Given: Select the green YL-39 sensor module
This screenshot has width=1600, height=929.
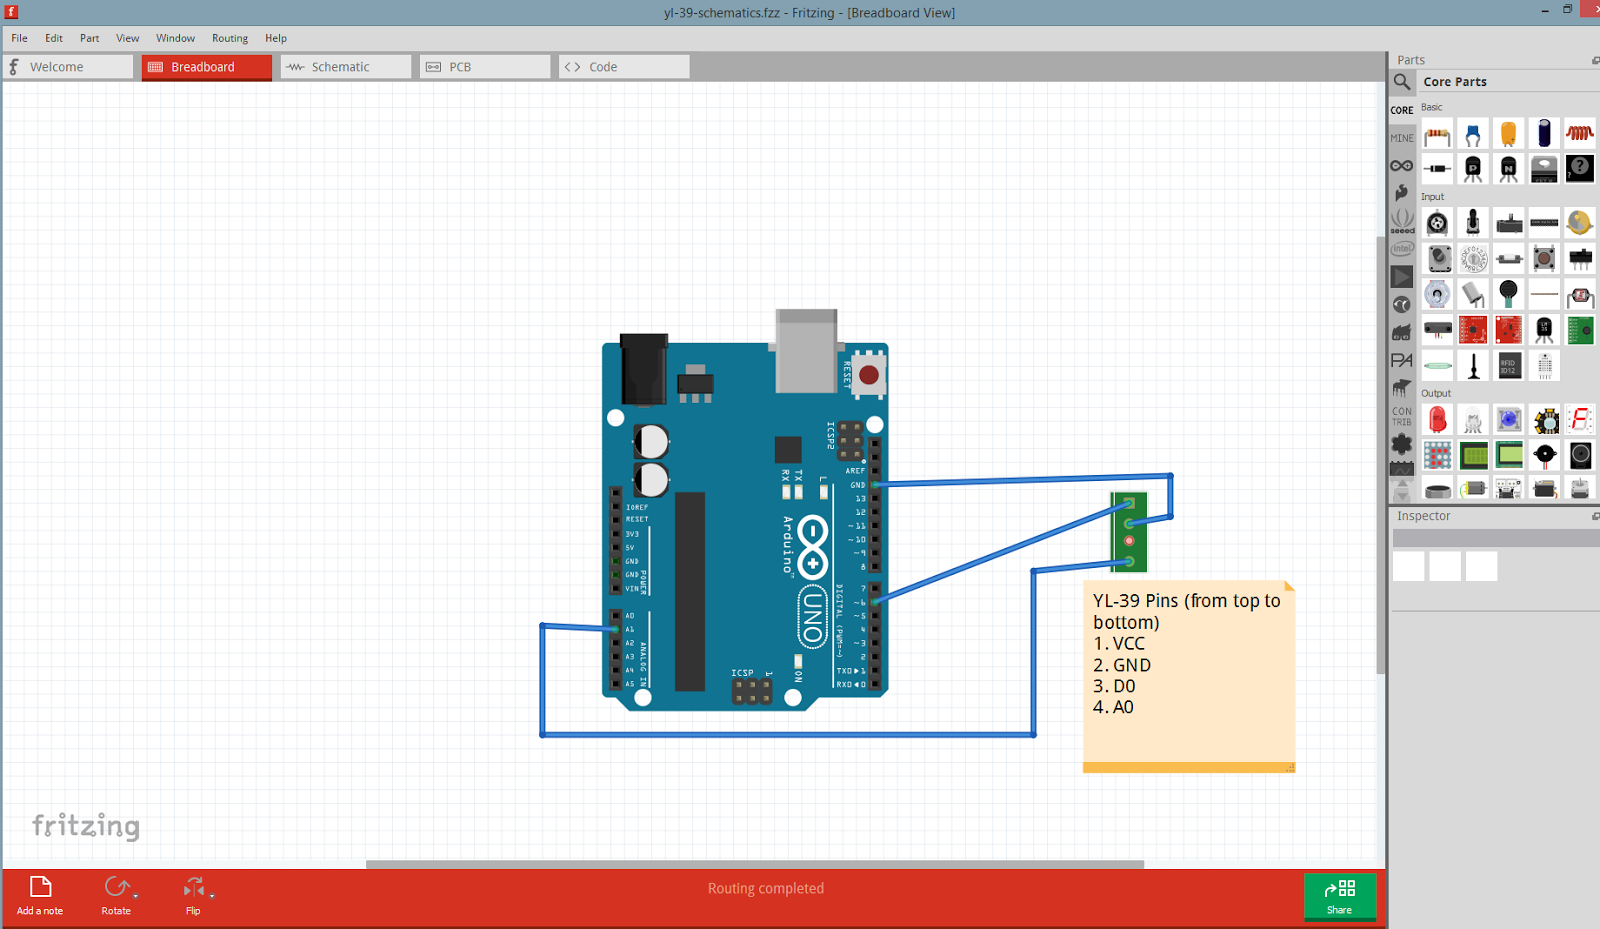Looking at the screenshot, I should point(1129,532).
